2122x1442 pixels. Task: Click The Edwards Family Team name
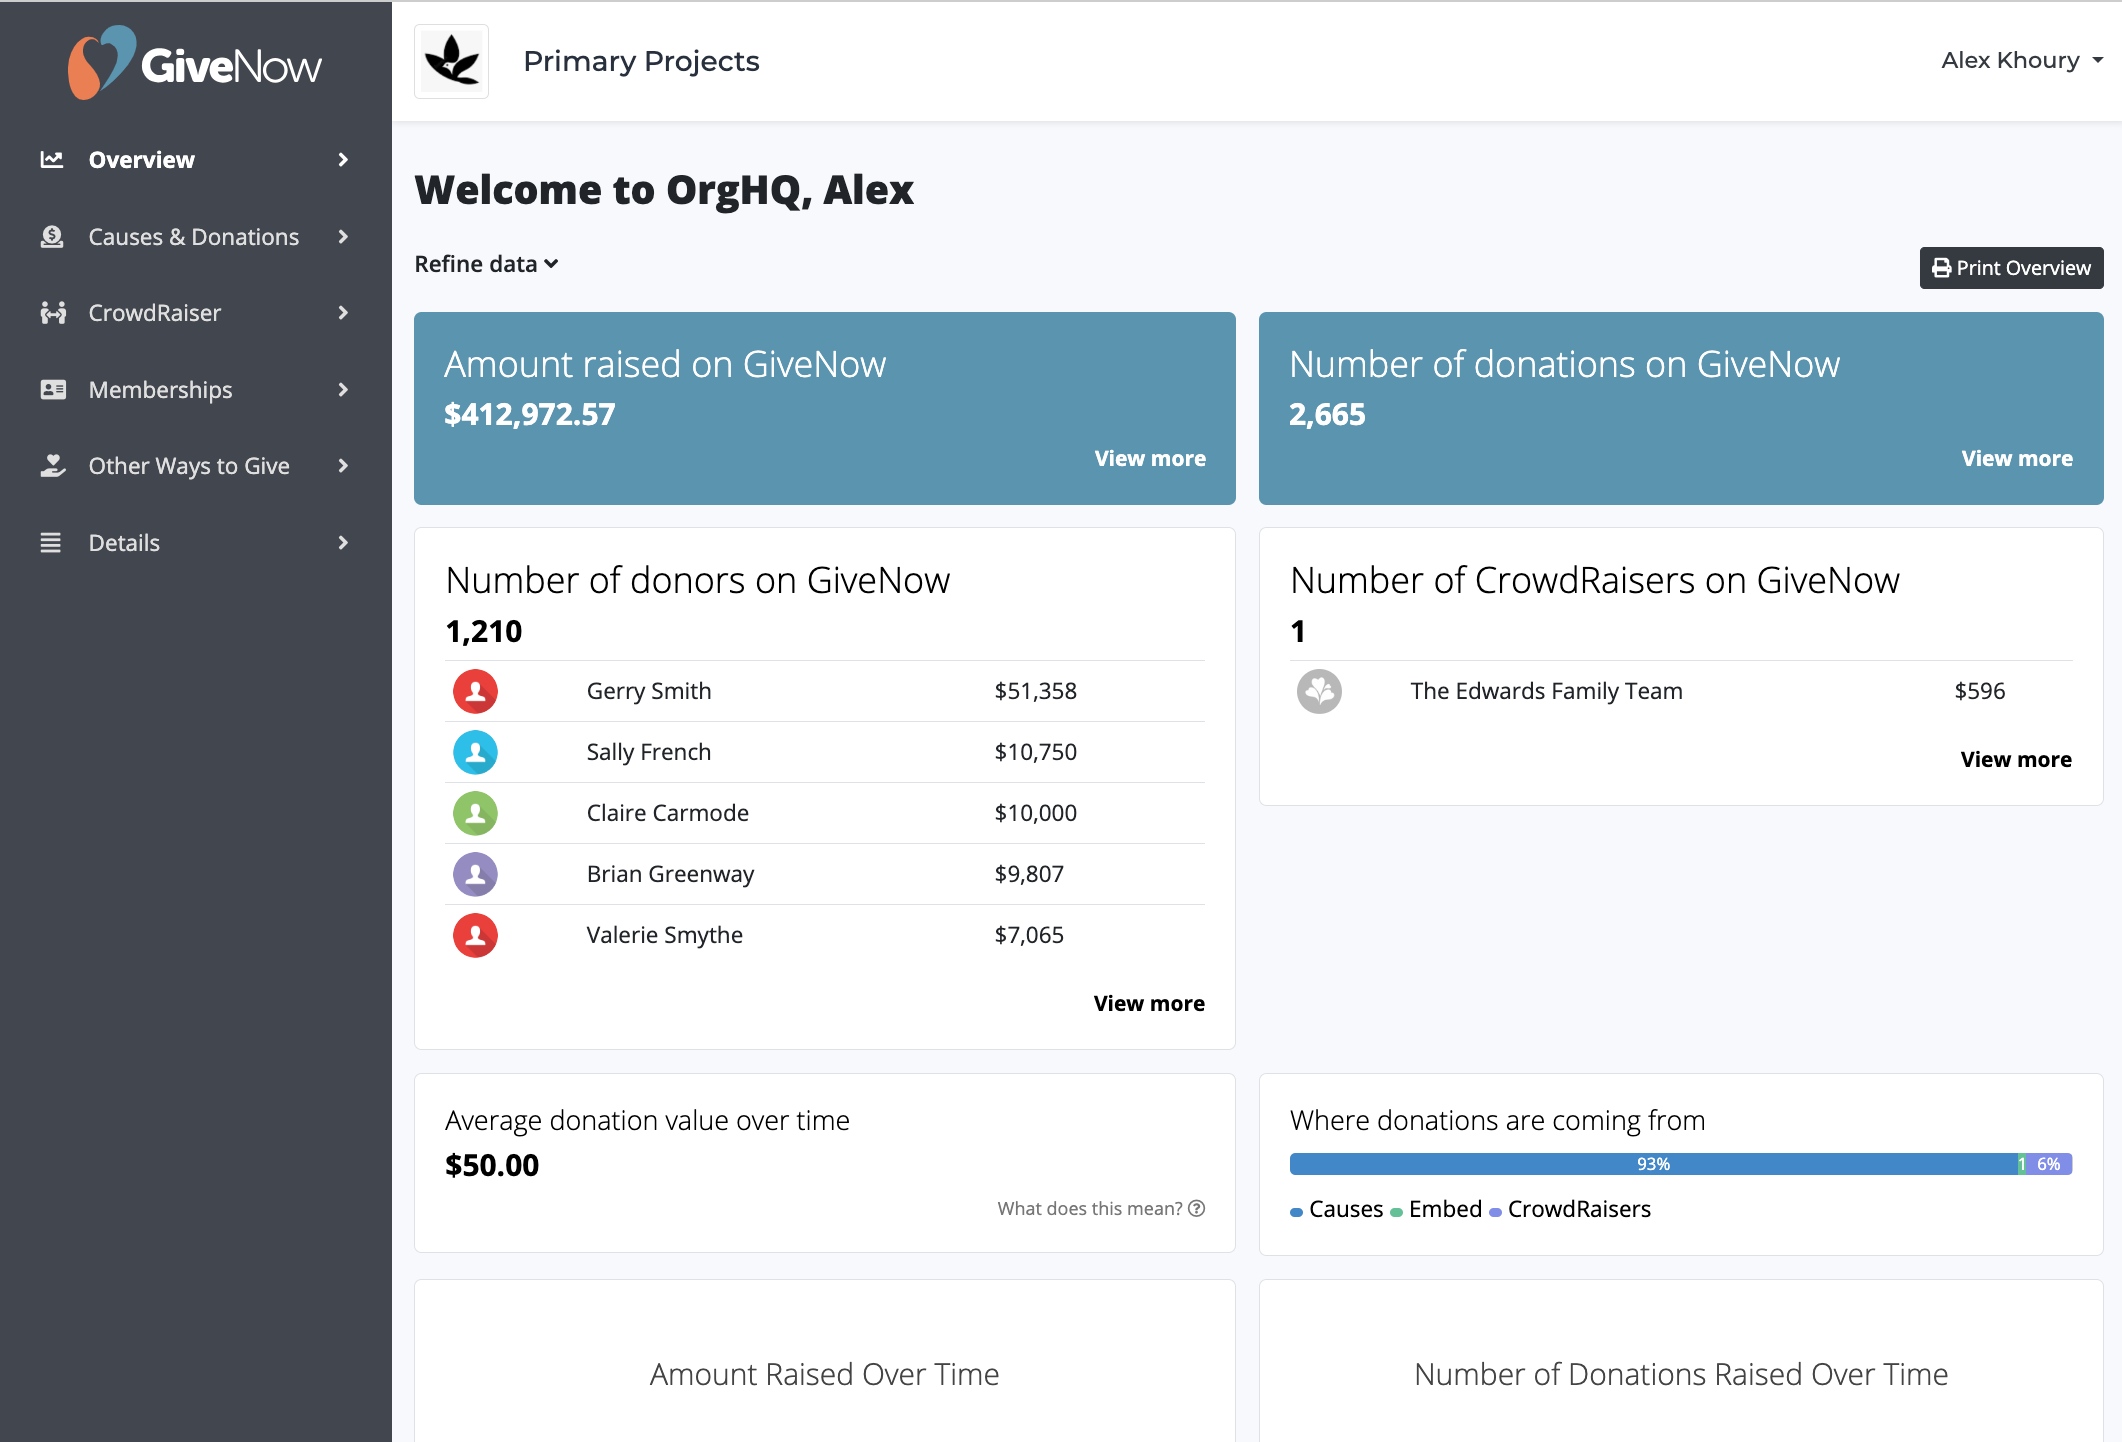click(1546, 691)
